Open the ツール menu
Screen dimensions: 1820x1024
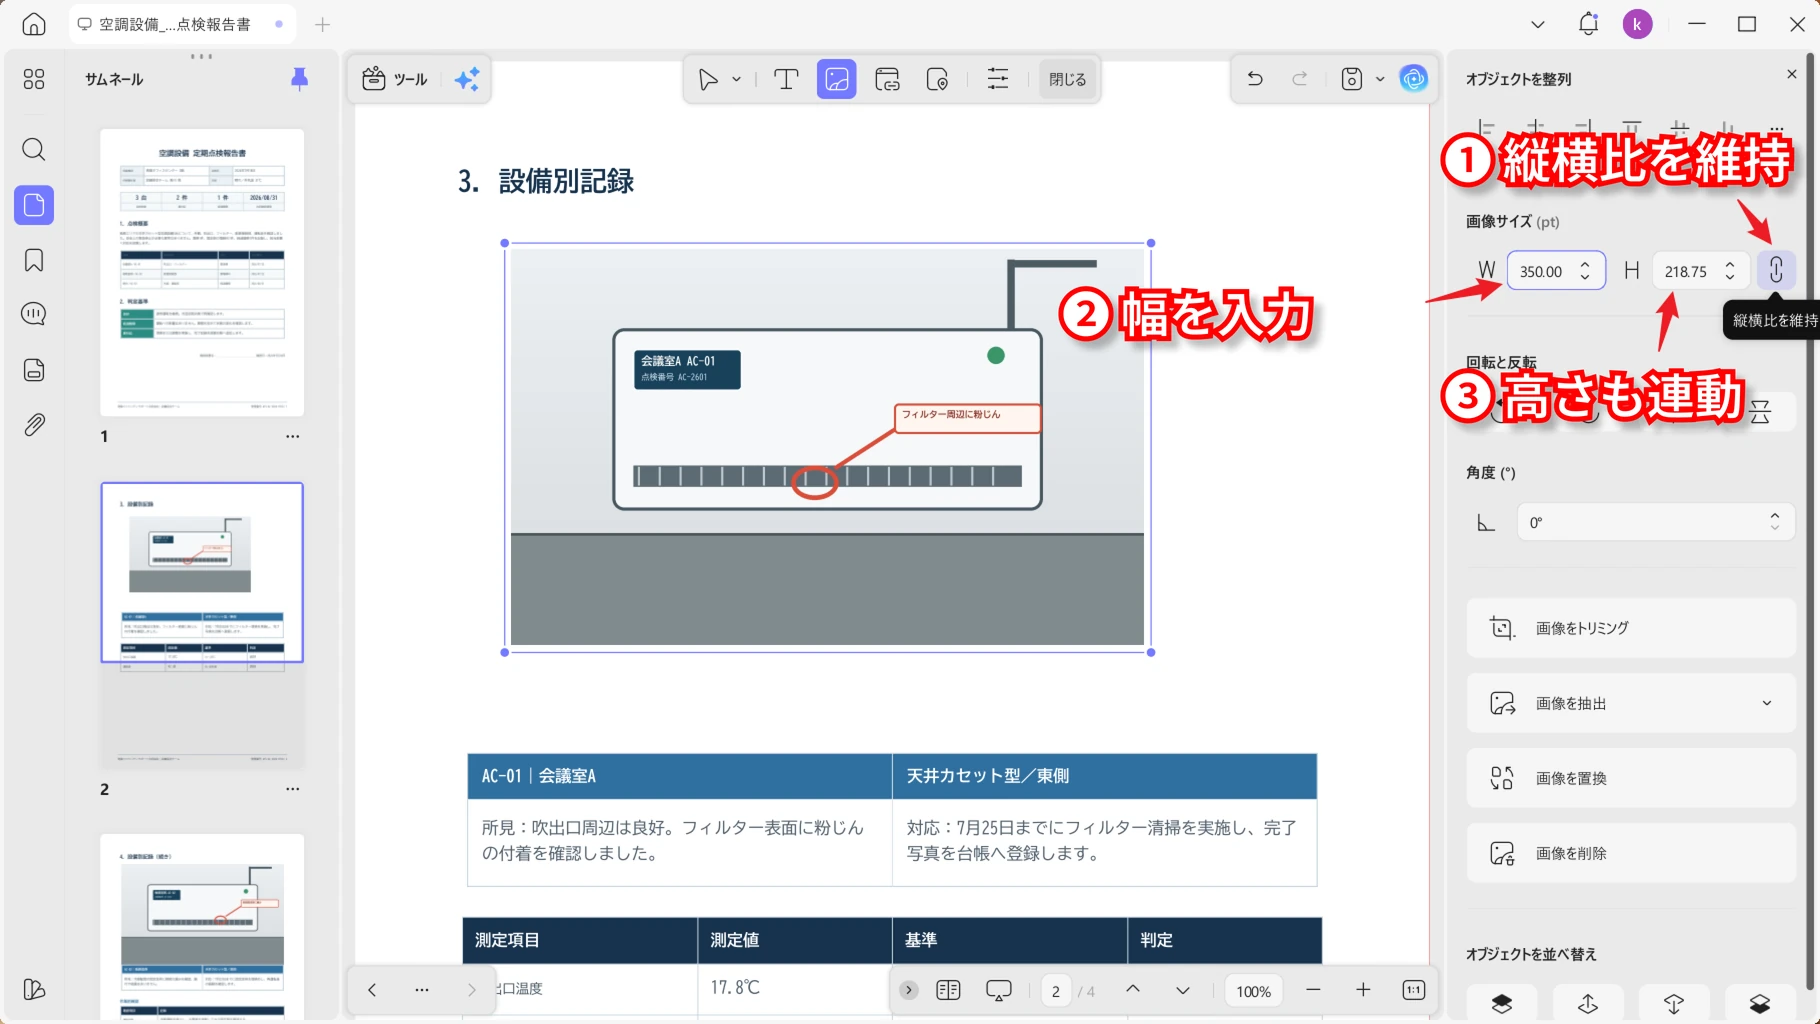tap(395, 79)
